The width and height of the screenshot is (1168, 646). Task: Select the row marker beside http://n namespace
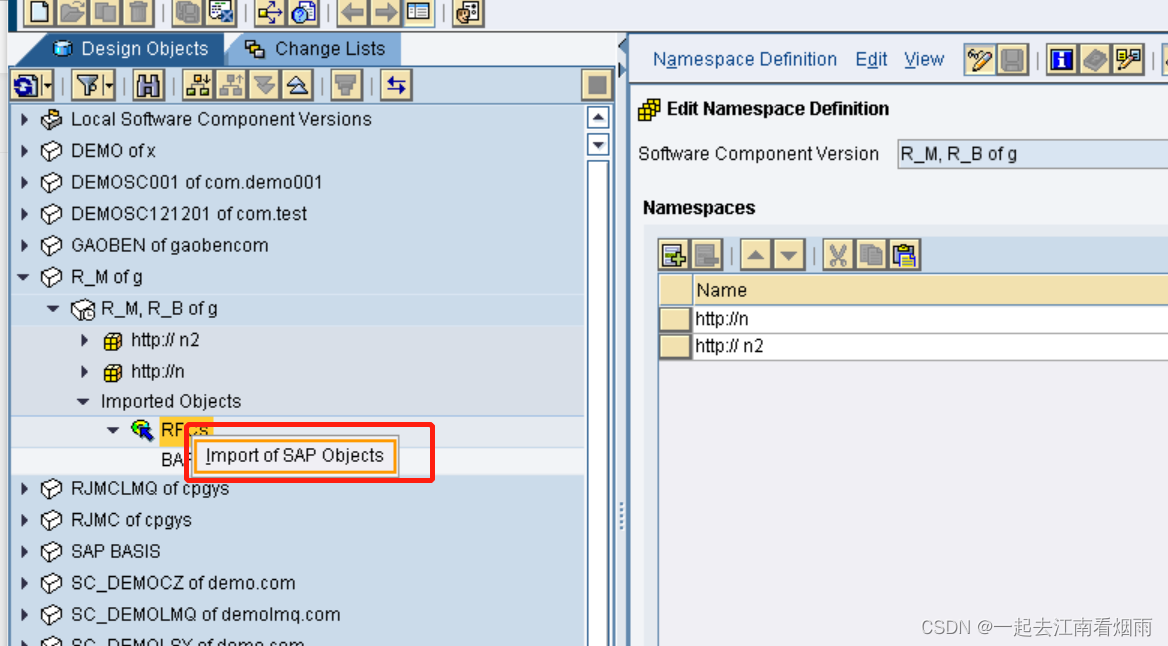(x=674, y=318)
